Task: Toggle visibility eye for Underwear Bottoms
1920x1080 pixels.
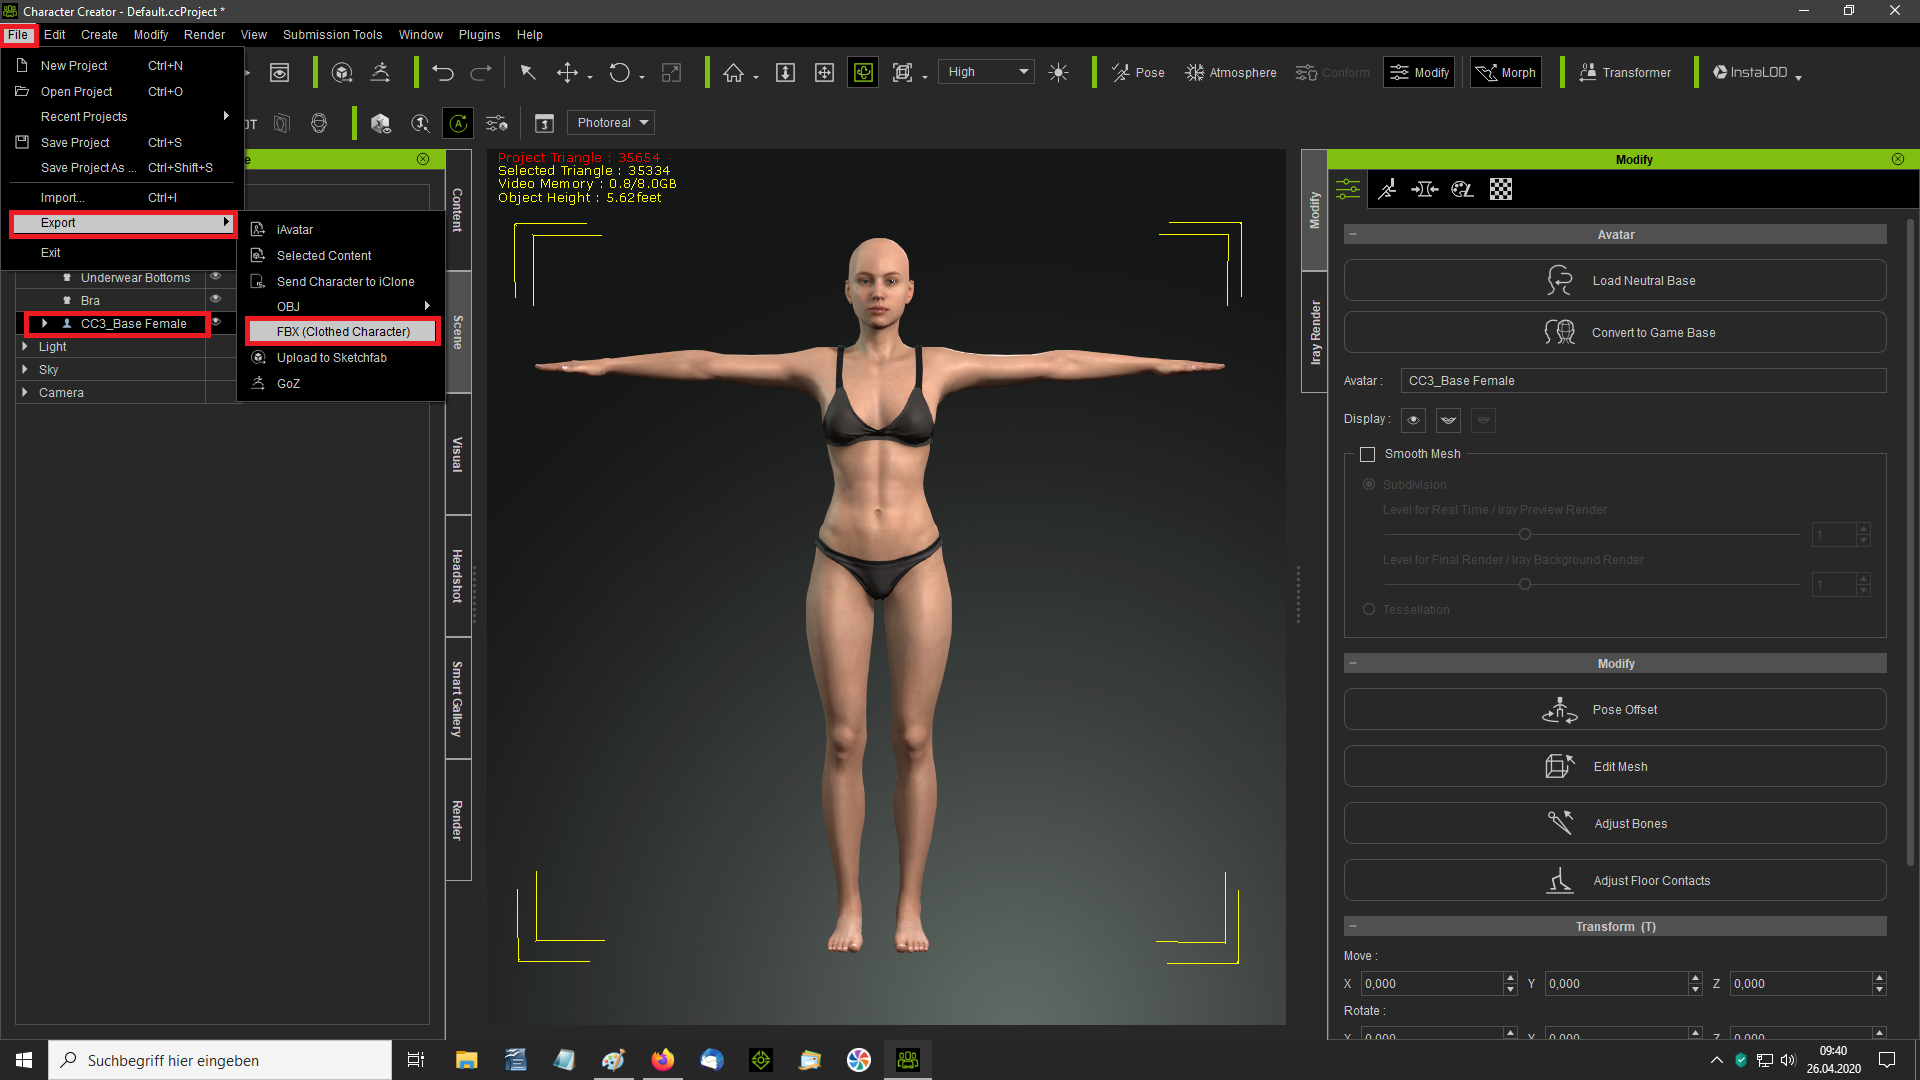Action: [215, 276]
